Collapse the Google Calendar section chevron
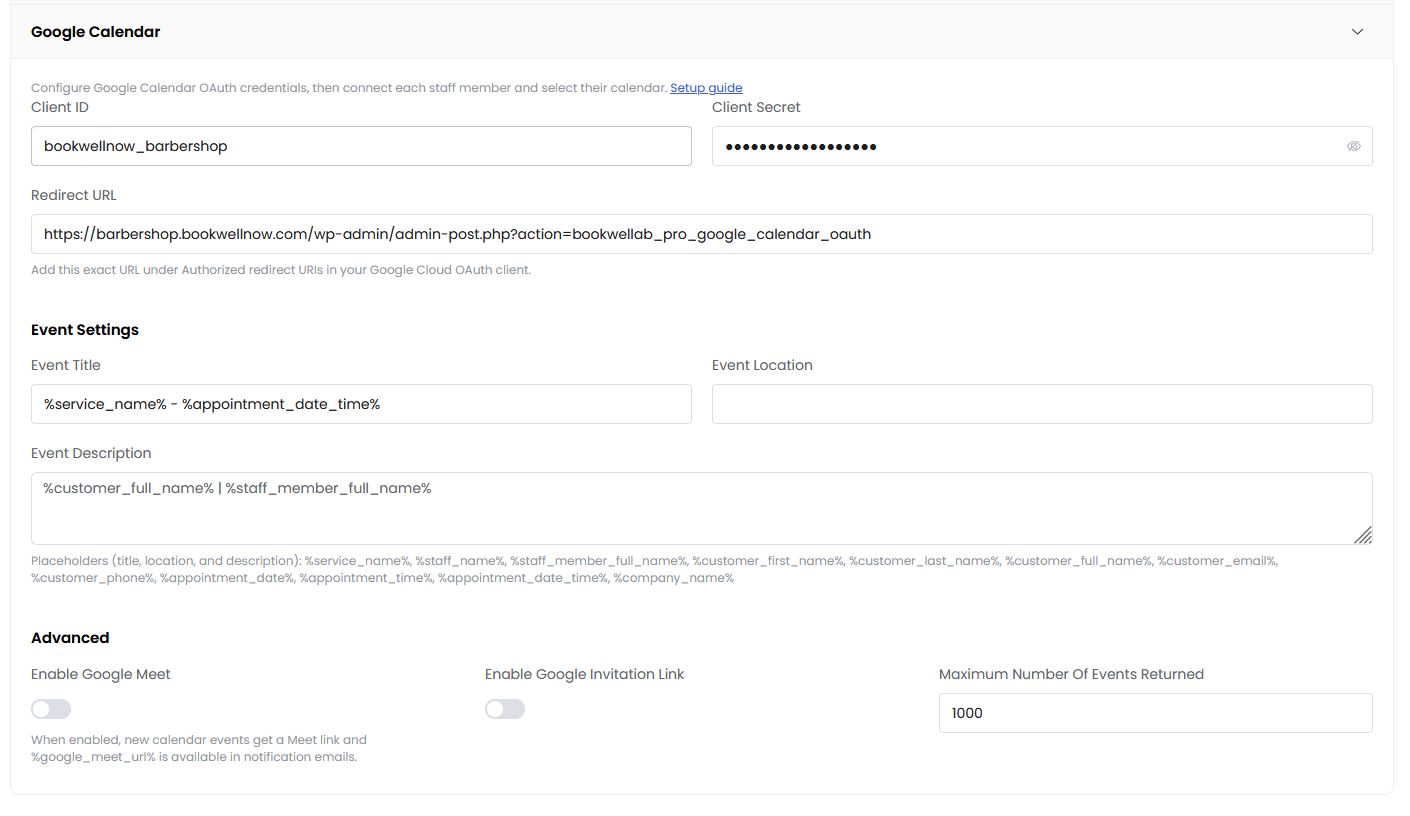1410x816 pixels. (x=1357, y=32)
